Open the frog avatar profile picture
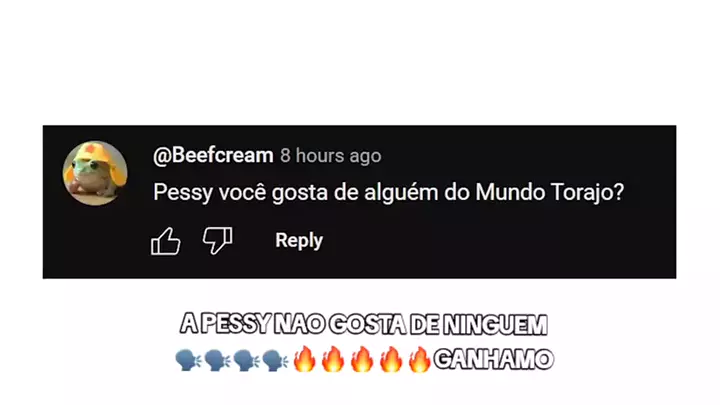This screenshot has width=720, height=405. [x=95, y=173]
